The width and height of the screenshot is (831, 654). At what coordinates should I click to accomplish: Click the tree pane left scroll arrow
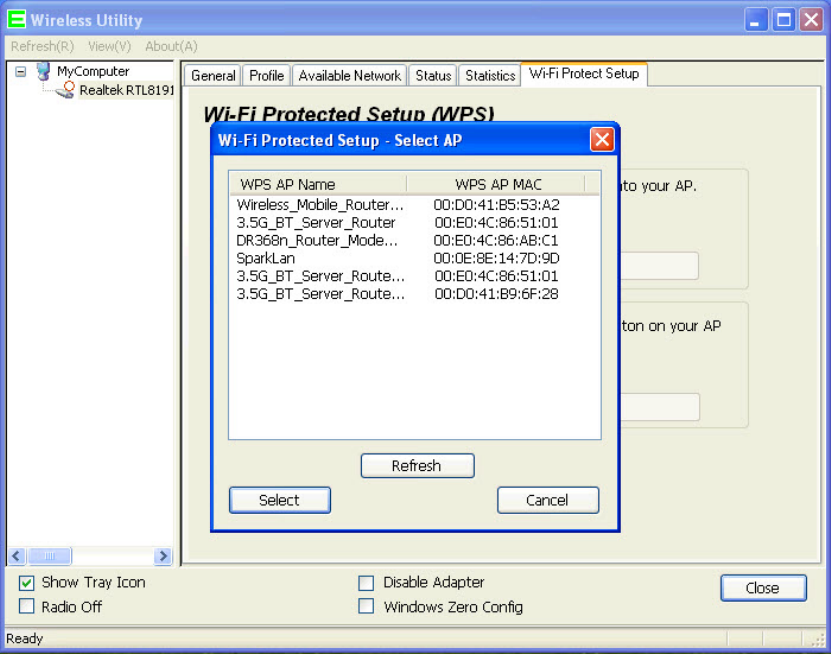16,556
